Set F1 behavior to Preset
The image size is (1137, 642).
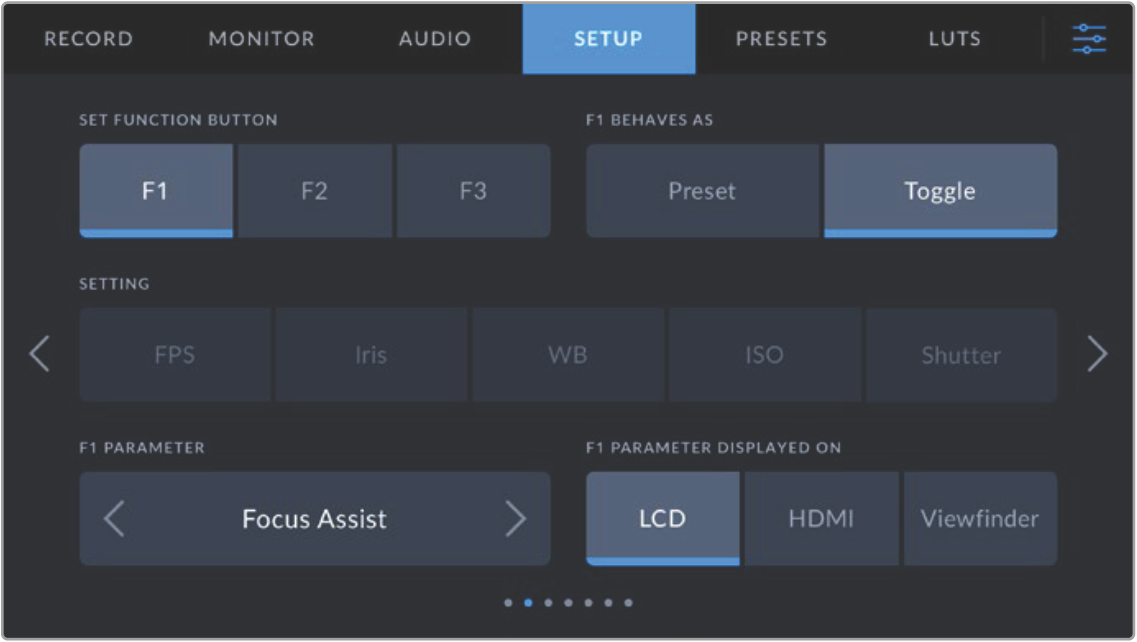click(702, 191)
